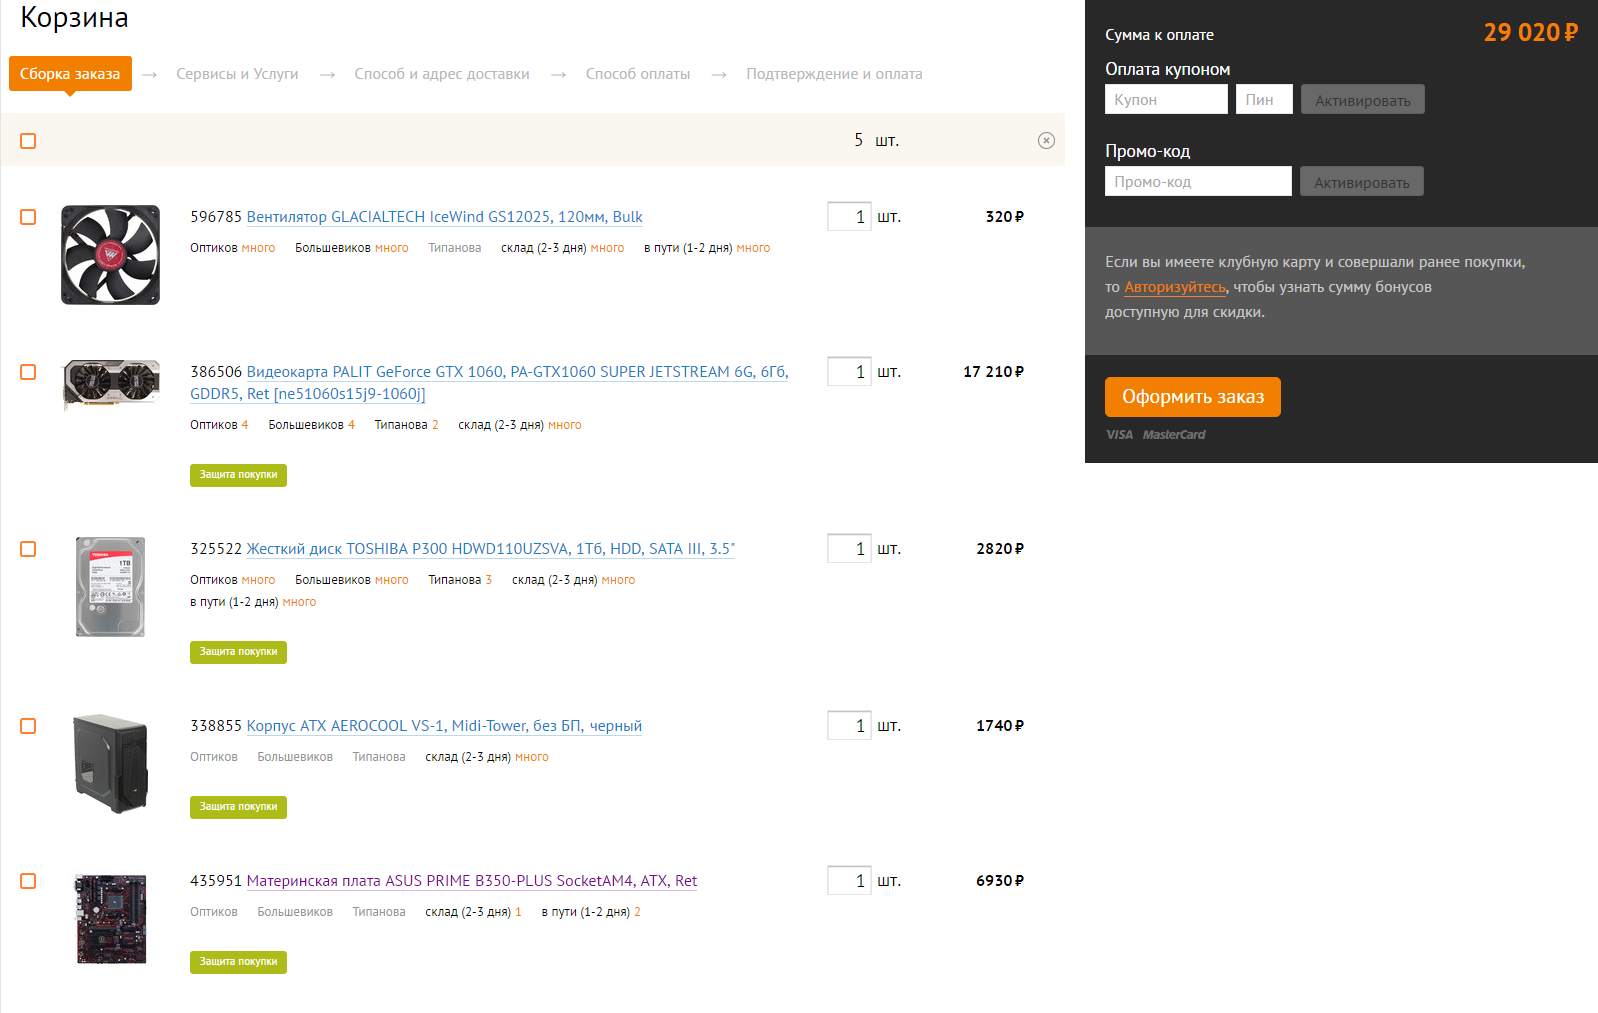The width and height of the screenshot is (1598, 1013).
Task: Click 'Типанова 2' availability in video card row
Action: click(406, 425)
